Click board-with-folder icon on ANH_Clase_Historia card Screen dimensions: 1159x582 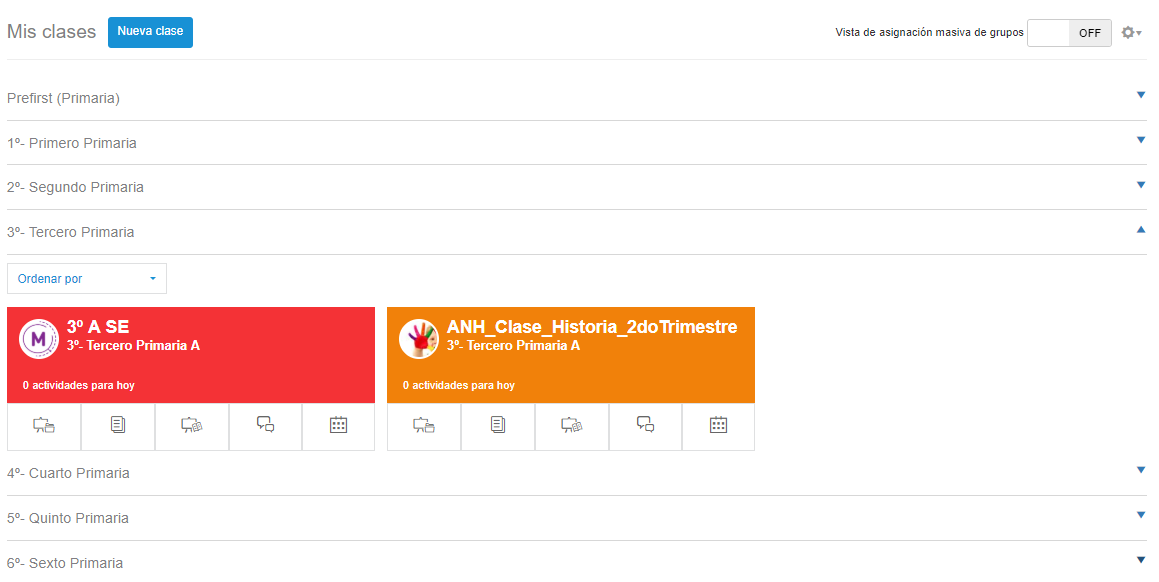[x=424, y=426]
